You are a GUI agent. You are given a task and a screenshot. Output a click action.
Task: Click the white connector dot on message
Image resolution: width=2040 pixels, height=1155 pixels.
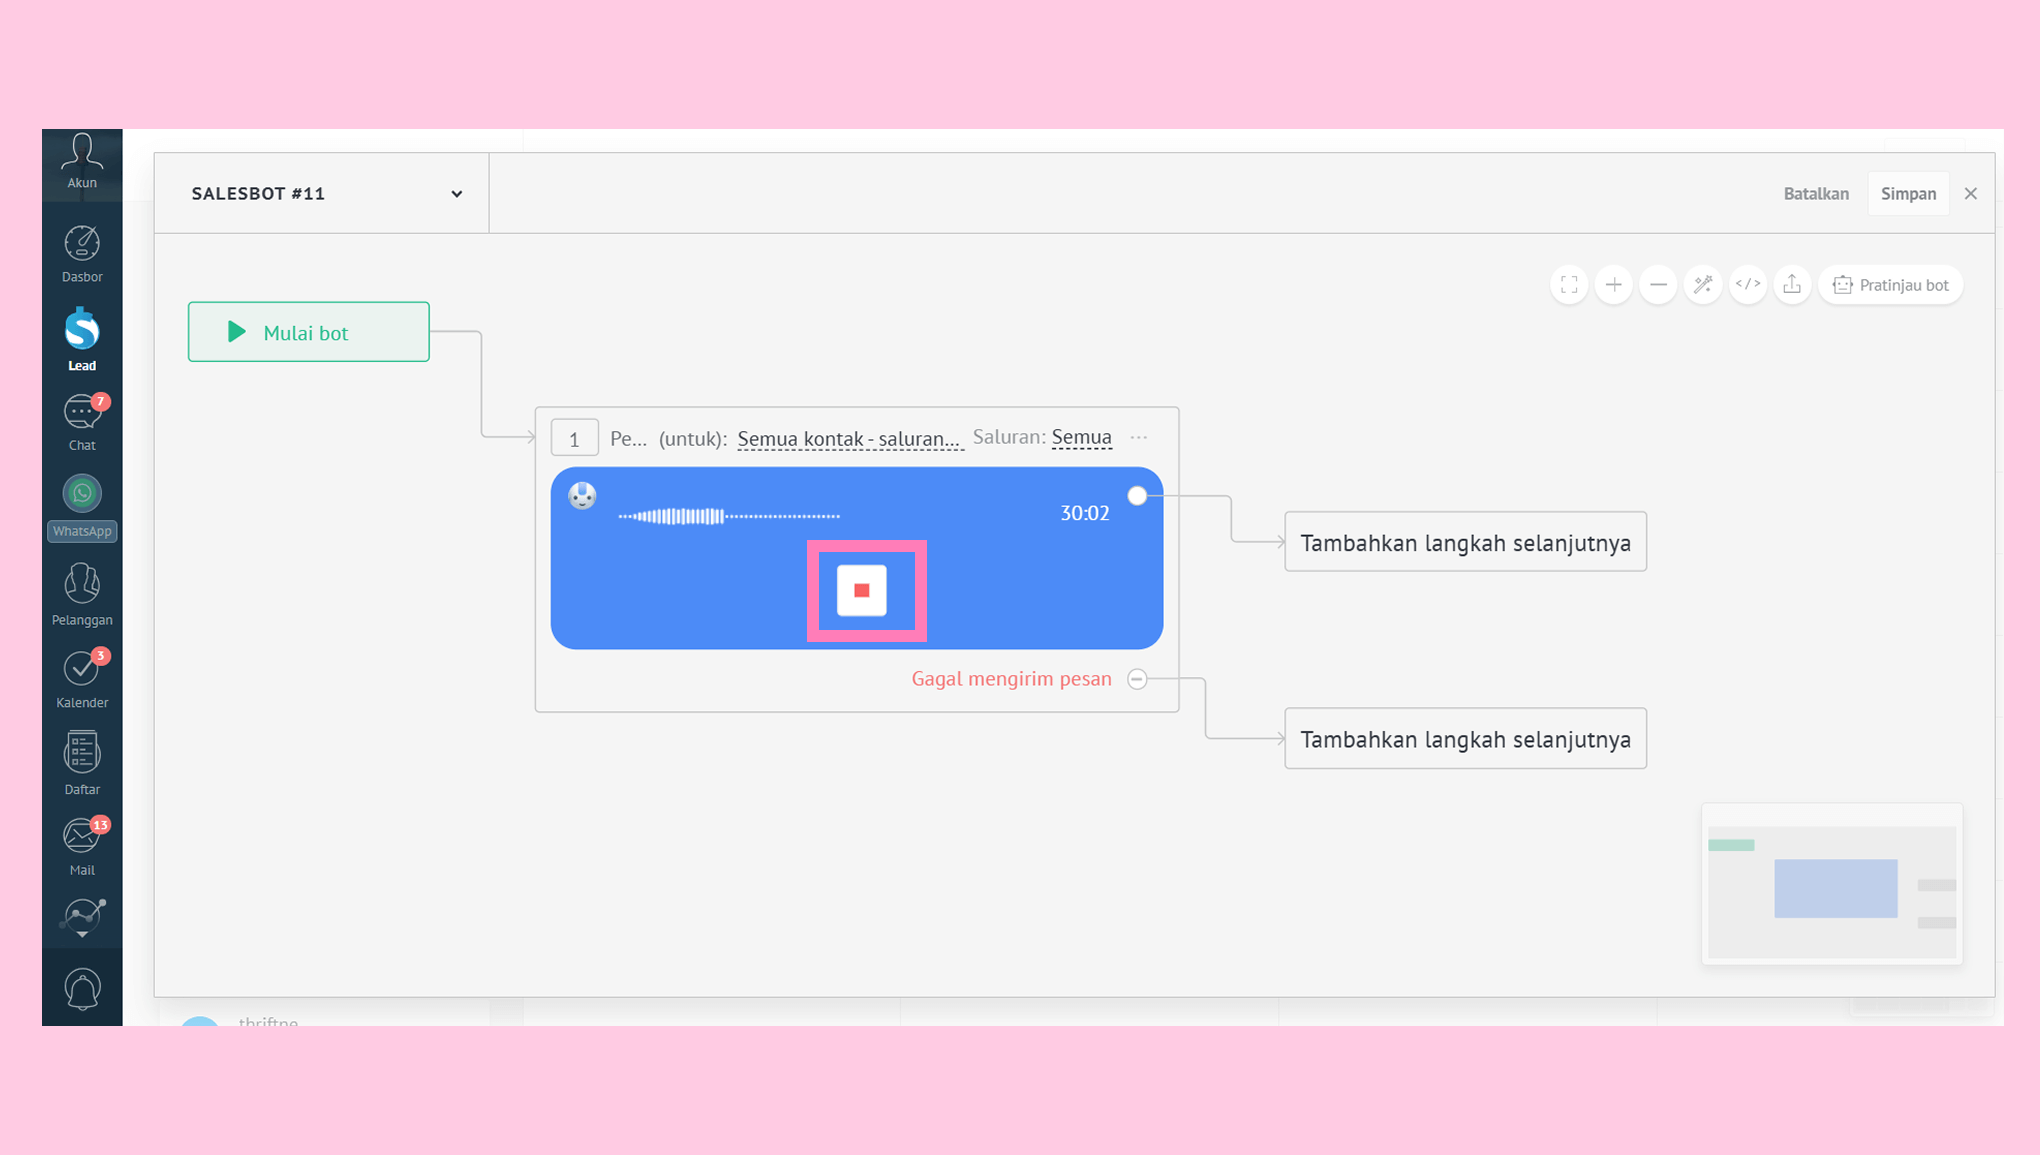click(1137, 496)
